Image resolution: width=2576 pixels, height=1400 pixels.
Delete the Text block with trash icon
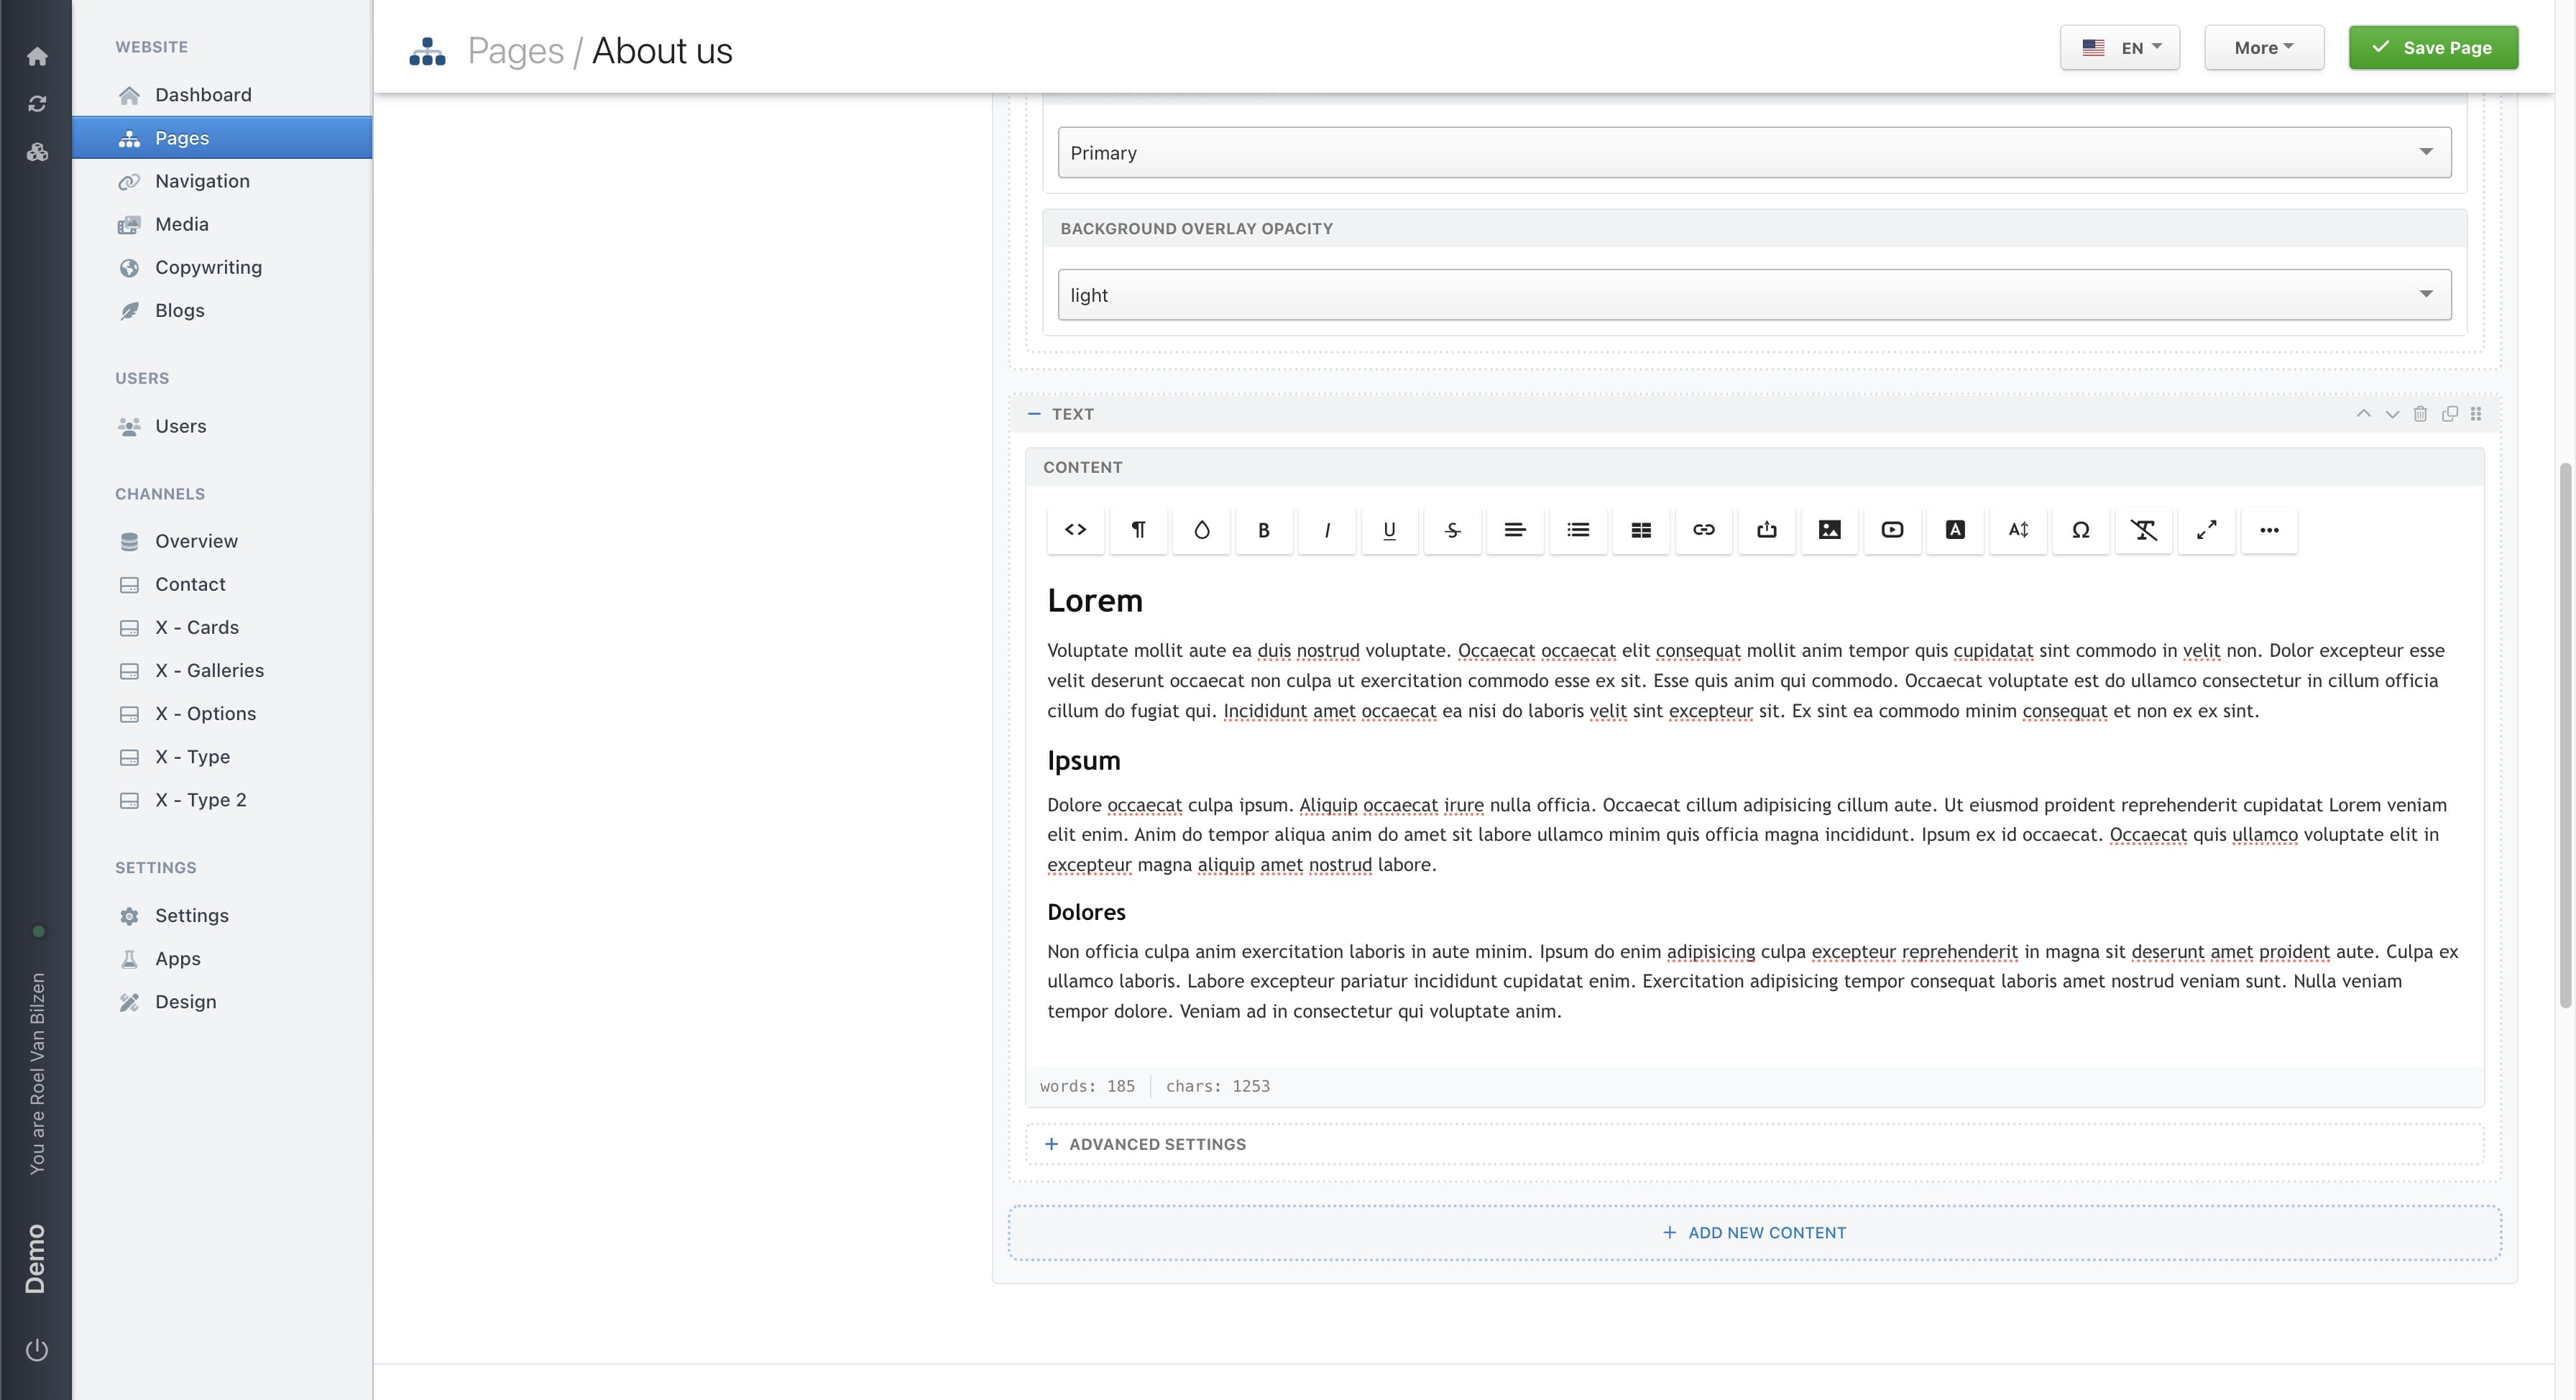2420,414
